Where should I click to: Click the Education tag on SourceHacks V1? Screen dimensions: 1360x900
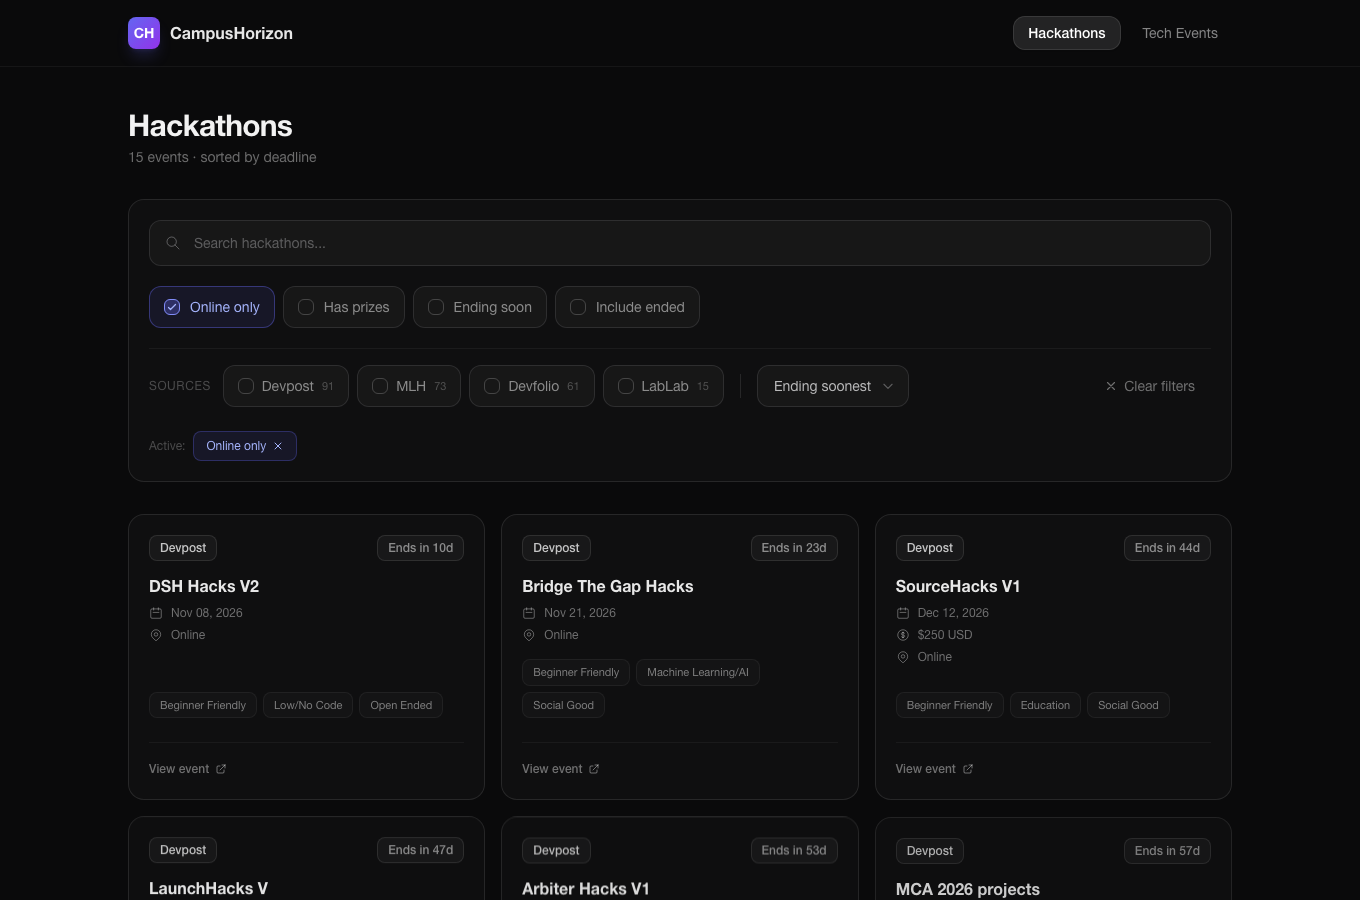click(1045, 705)
